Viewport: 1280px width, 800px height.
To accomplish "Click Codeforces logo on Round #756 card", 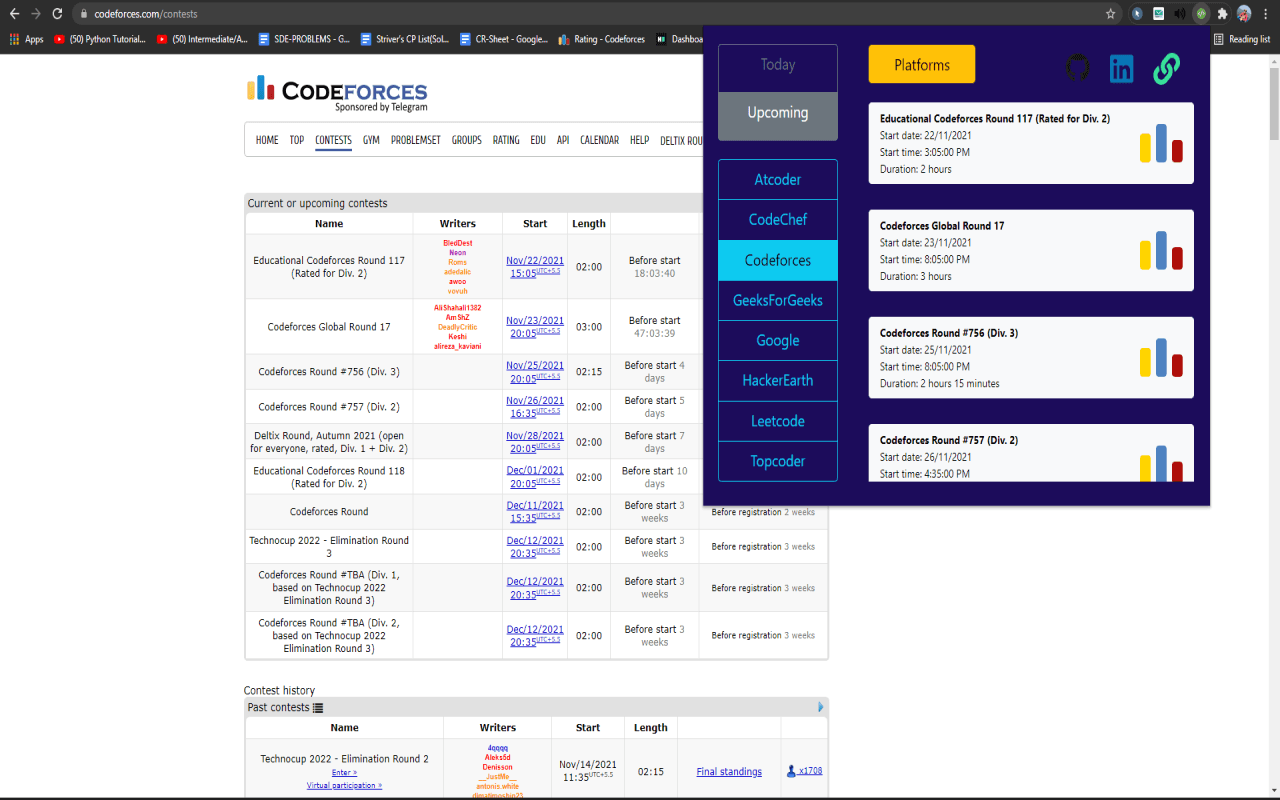I will 1161,357.
